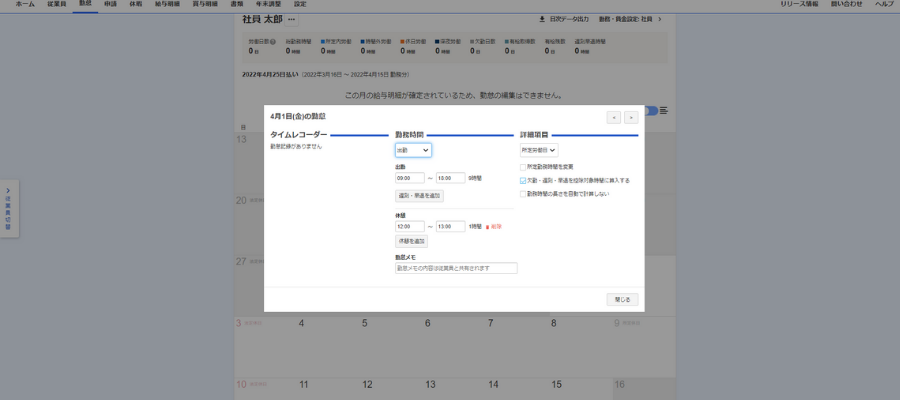
Task: Open the 従業員 menu tab
Action: (x=57, y=5)
